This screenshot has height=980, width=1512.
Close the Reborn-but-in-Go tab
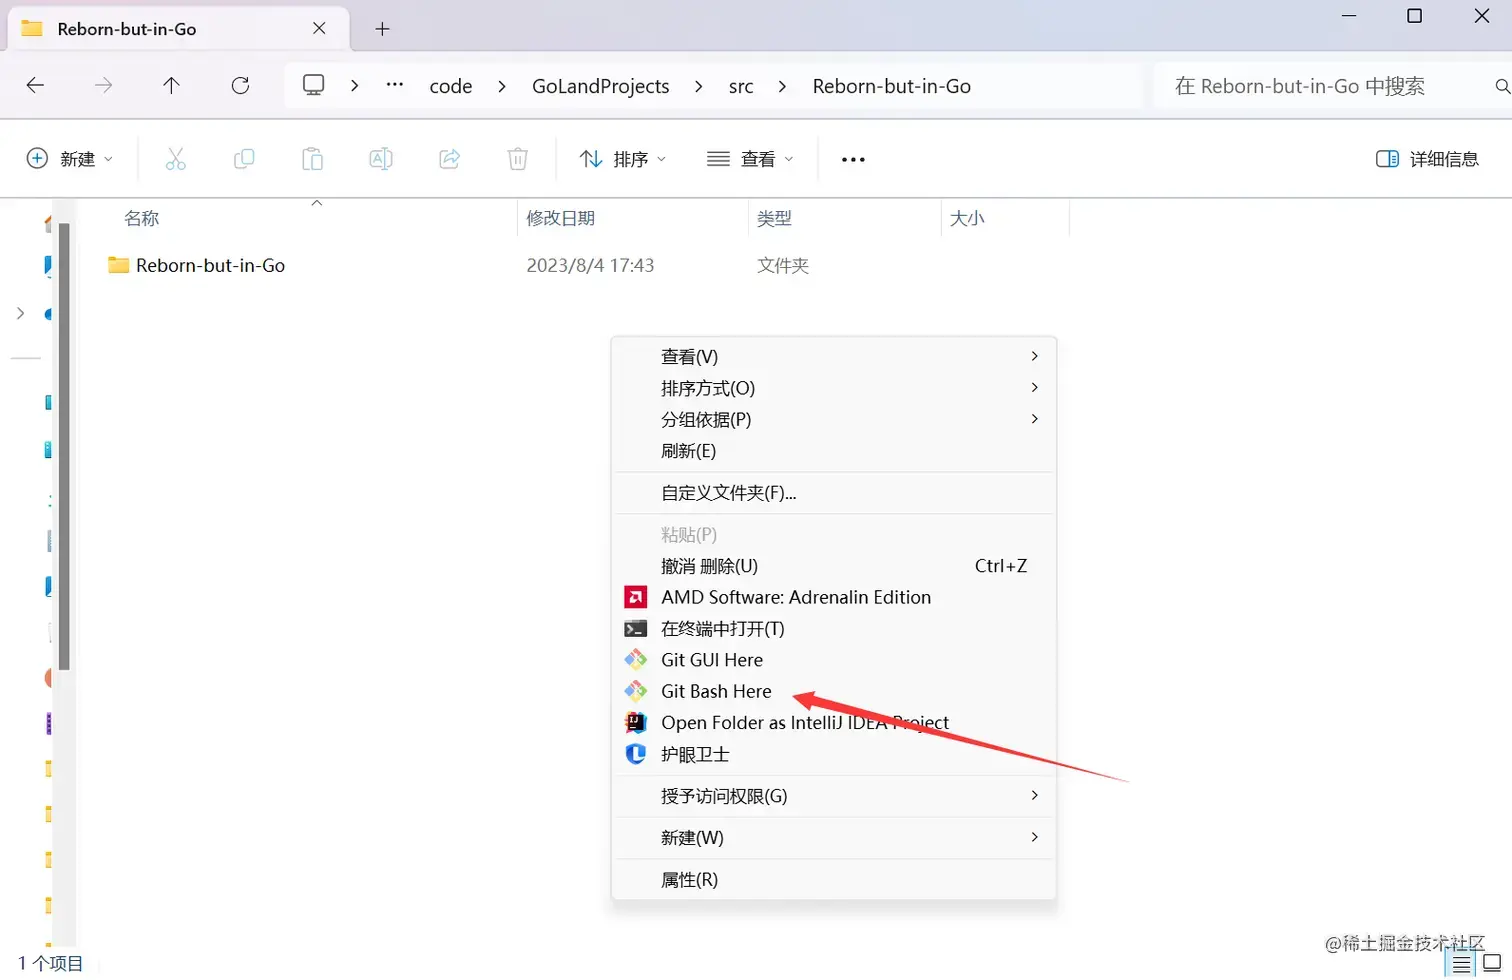click(x=319, y=29)
